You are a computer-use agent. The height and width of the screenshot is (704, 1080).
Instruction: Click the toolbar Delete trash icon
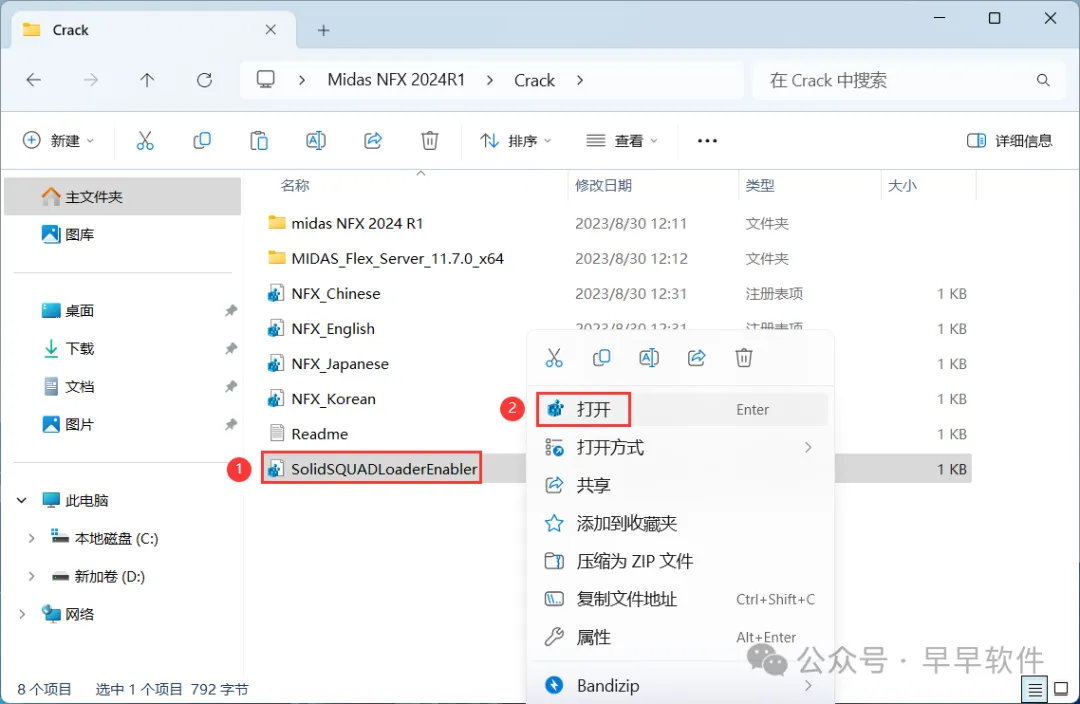(x=430, y=141)
